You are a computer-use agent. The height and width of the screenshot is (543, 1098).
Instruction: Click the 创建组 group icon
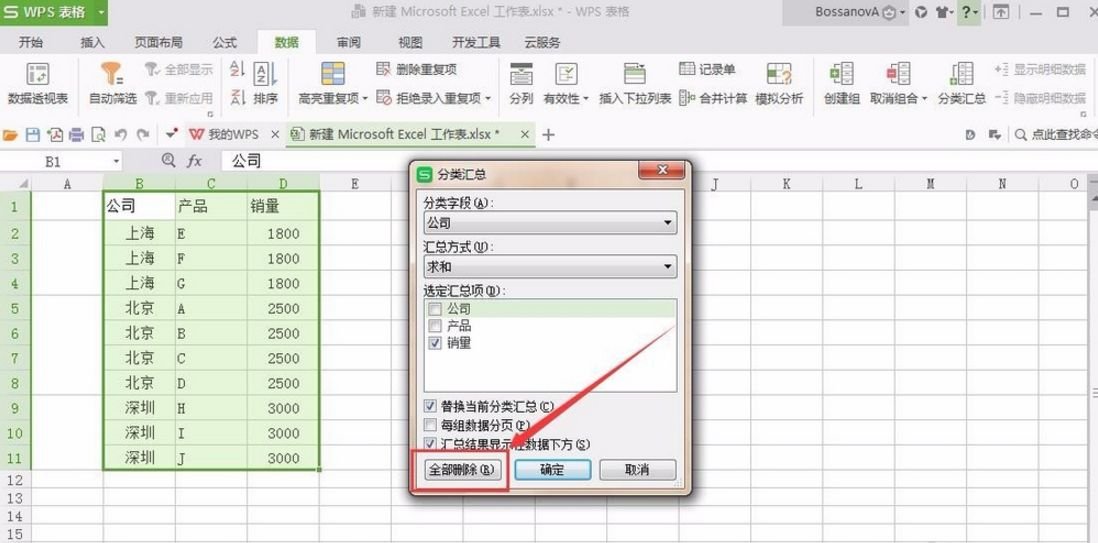point(841,74)
